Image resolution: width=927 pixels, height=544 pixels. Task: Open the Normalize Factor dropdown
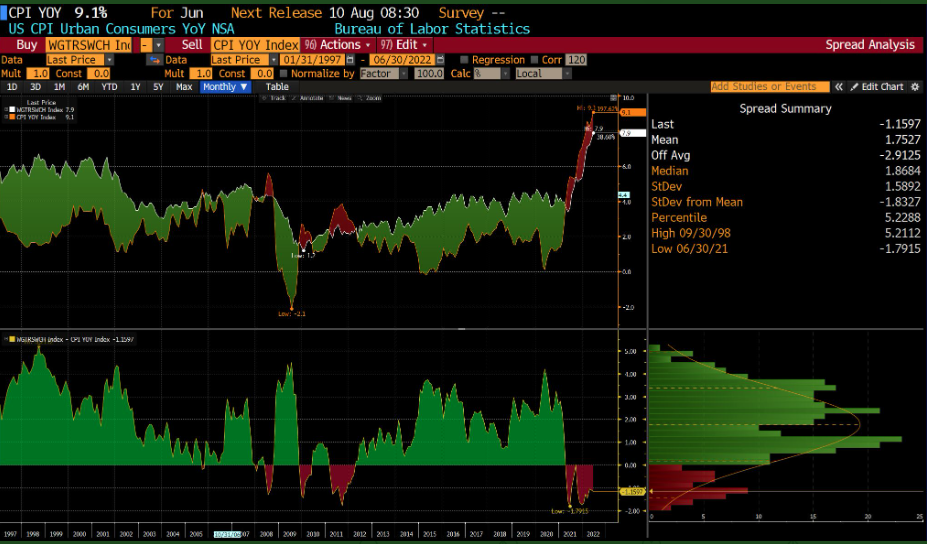click(383, 74)
